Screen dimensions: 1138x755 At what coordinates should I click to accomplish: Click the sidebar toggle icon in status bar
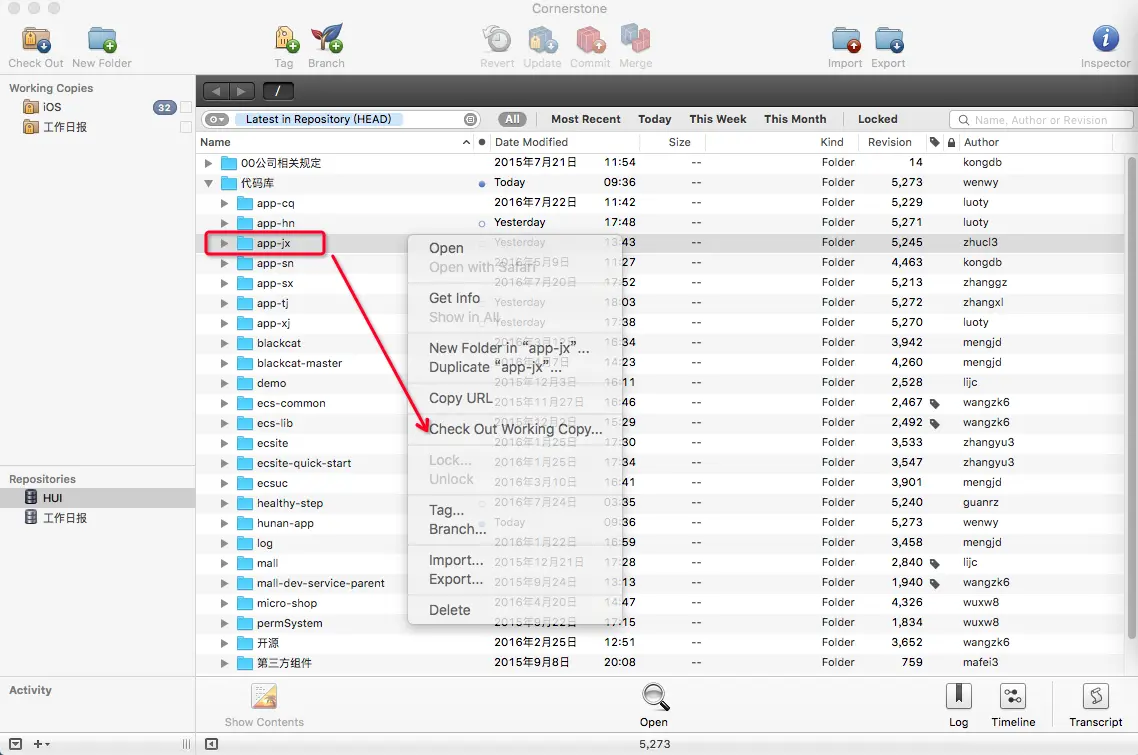coord(211,744)
